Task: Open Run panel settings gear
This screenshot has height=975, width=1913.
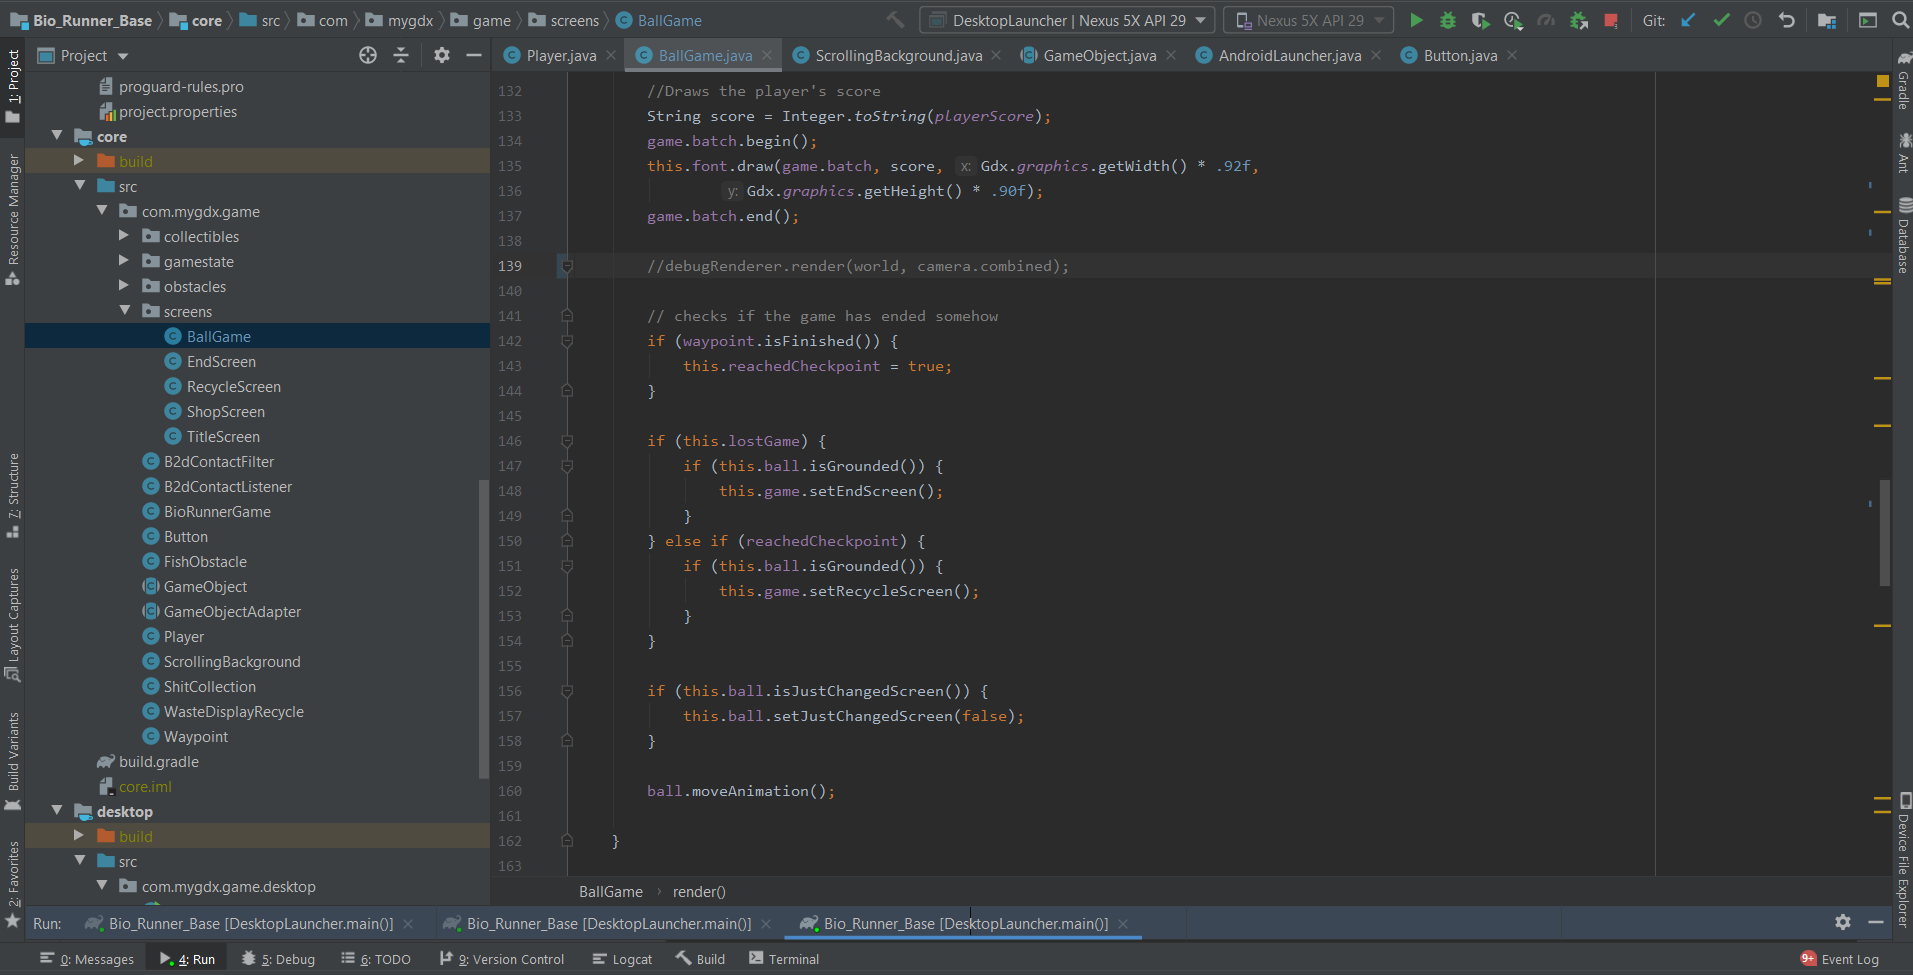Action: click(x=1842, y=922)
